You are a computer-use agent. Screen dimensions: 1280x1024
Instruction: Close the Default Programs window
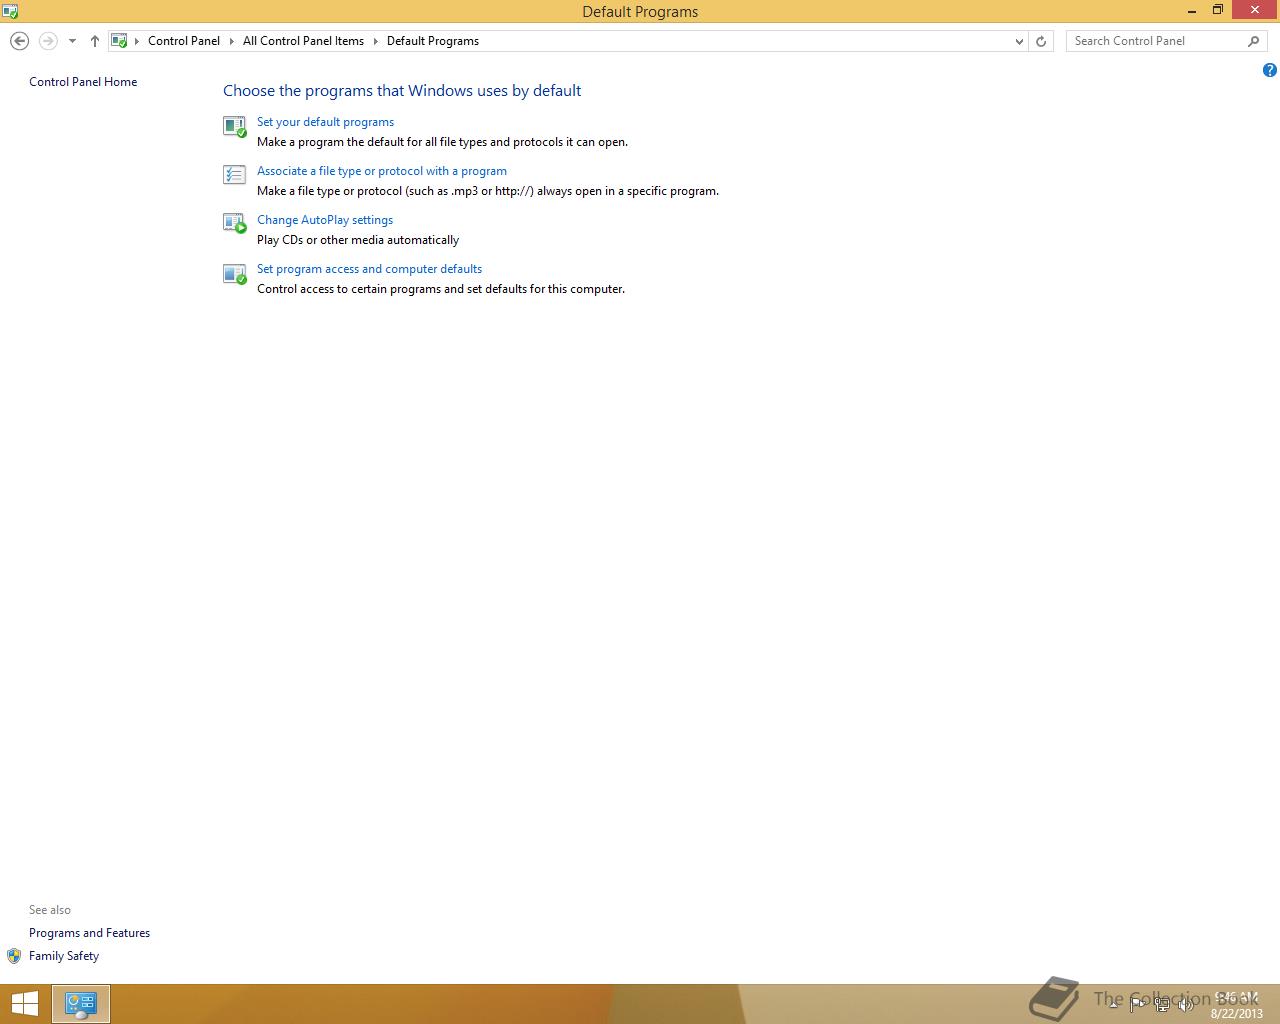[x=1256, y=10]
